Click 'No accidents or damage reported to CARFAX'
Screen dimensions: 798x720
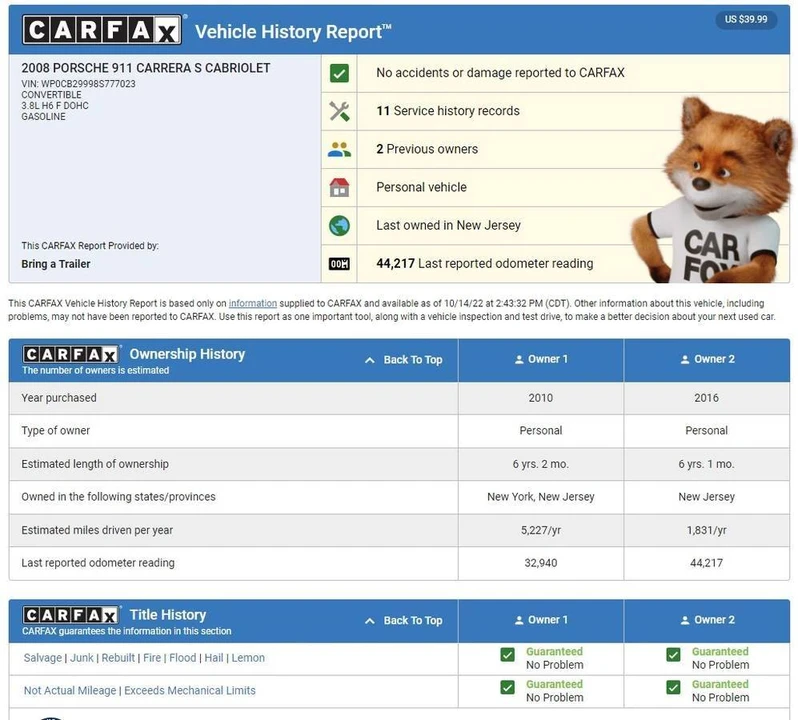coord(500,73)
